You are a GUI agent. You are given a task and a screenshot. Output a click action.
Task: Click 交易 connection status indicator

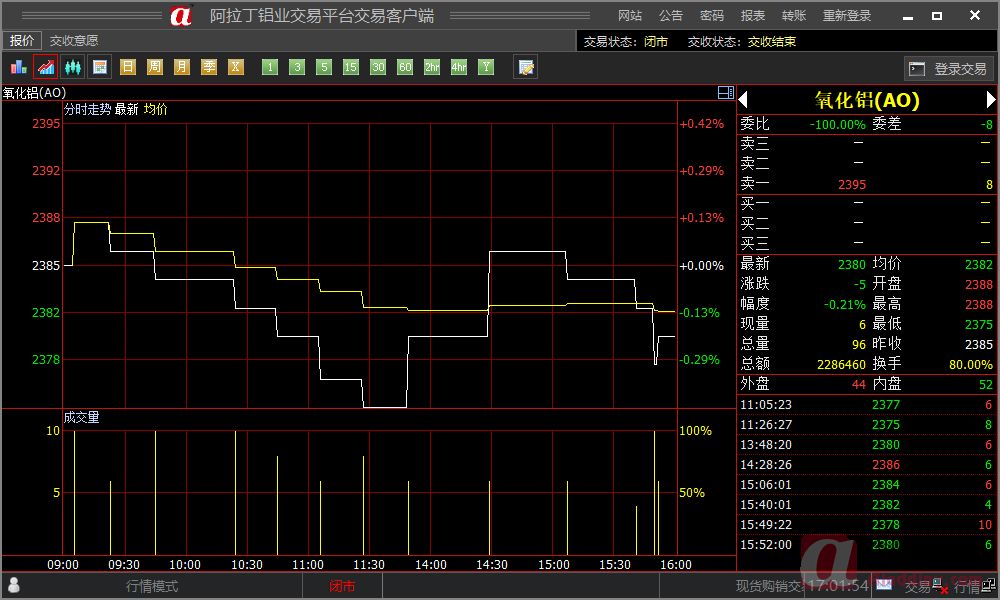pos(925,586)
